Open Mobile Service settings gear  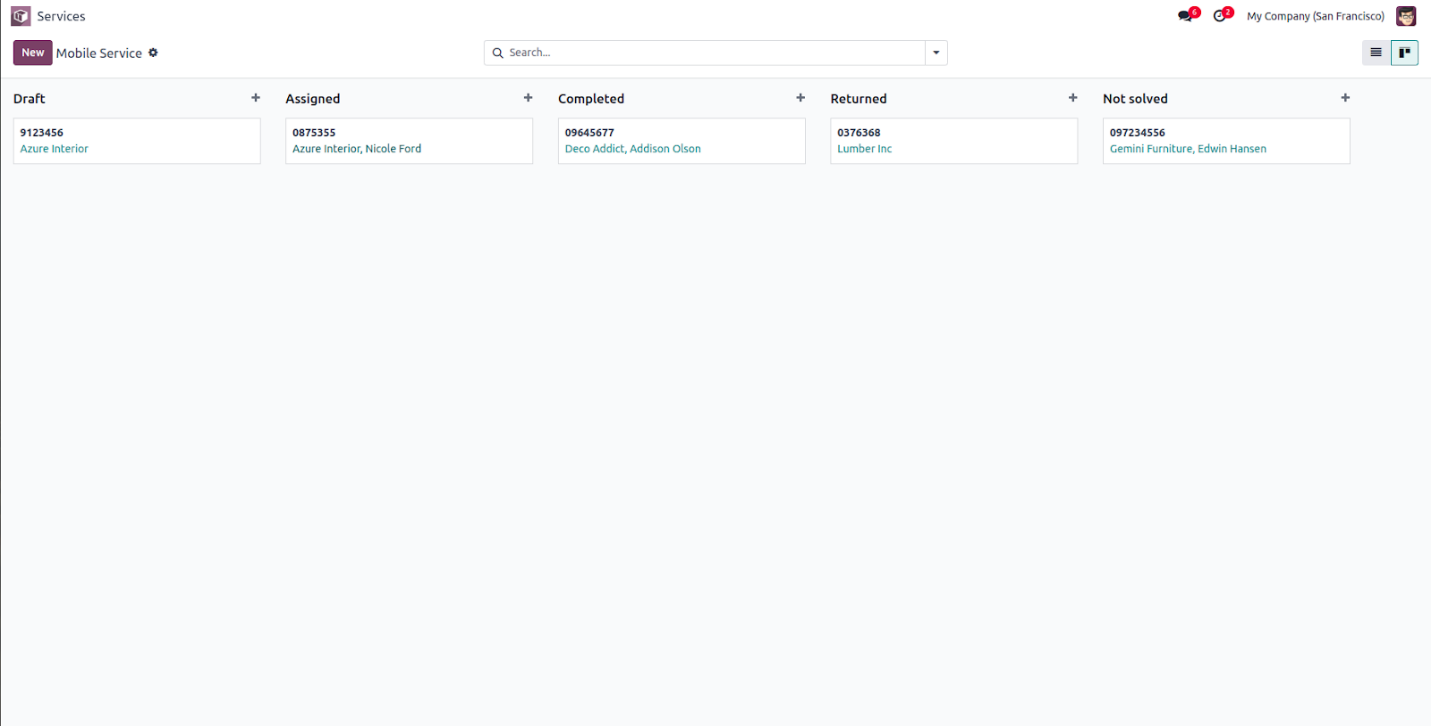[153, 53]
